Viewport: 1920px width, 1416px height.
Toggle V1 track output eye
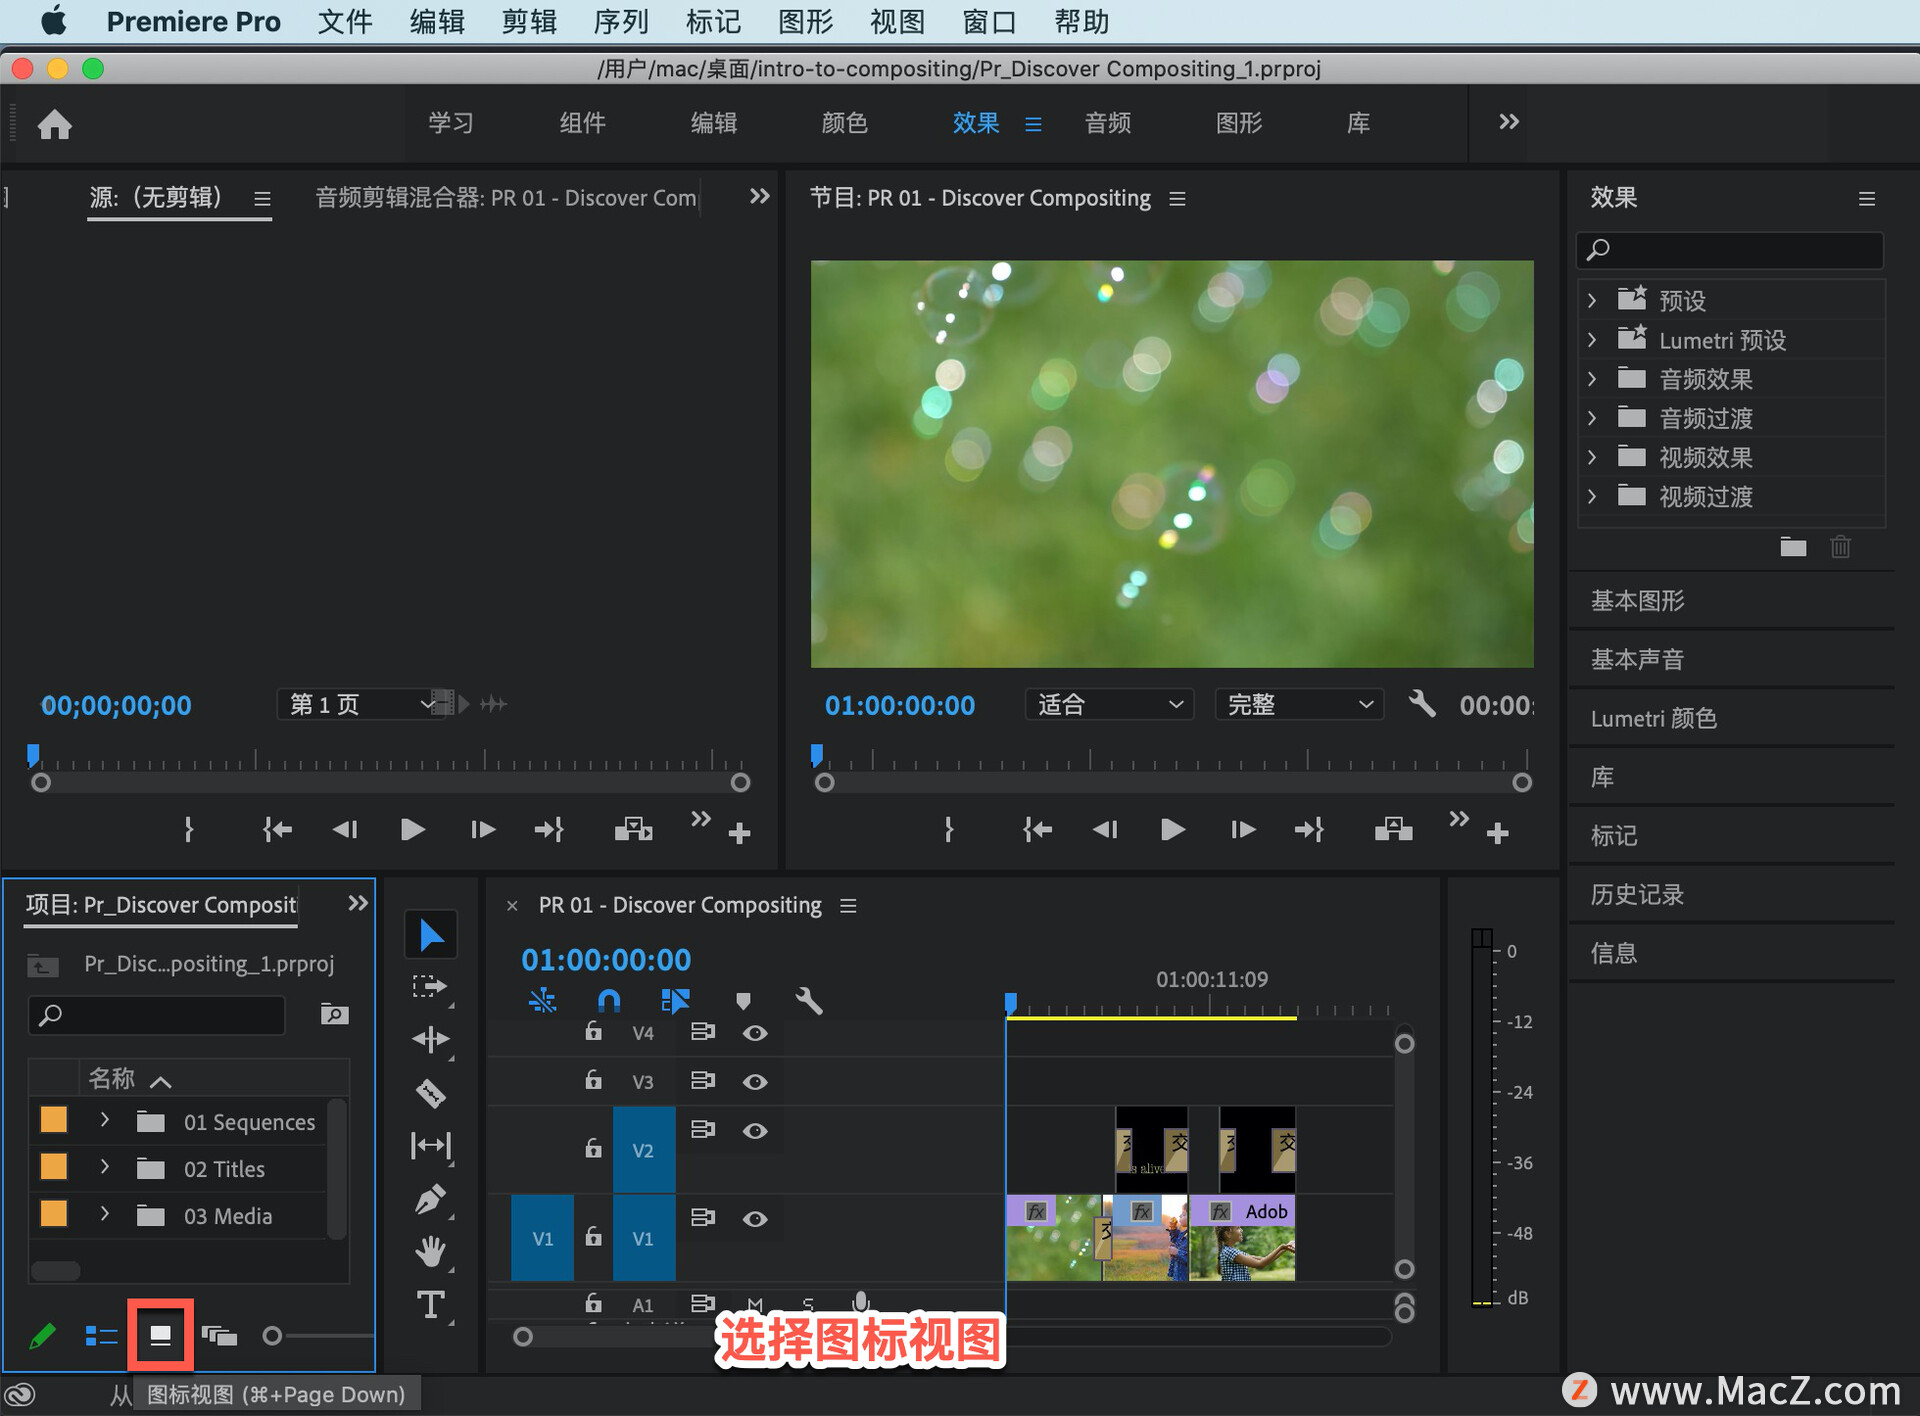coord(755,1219)
